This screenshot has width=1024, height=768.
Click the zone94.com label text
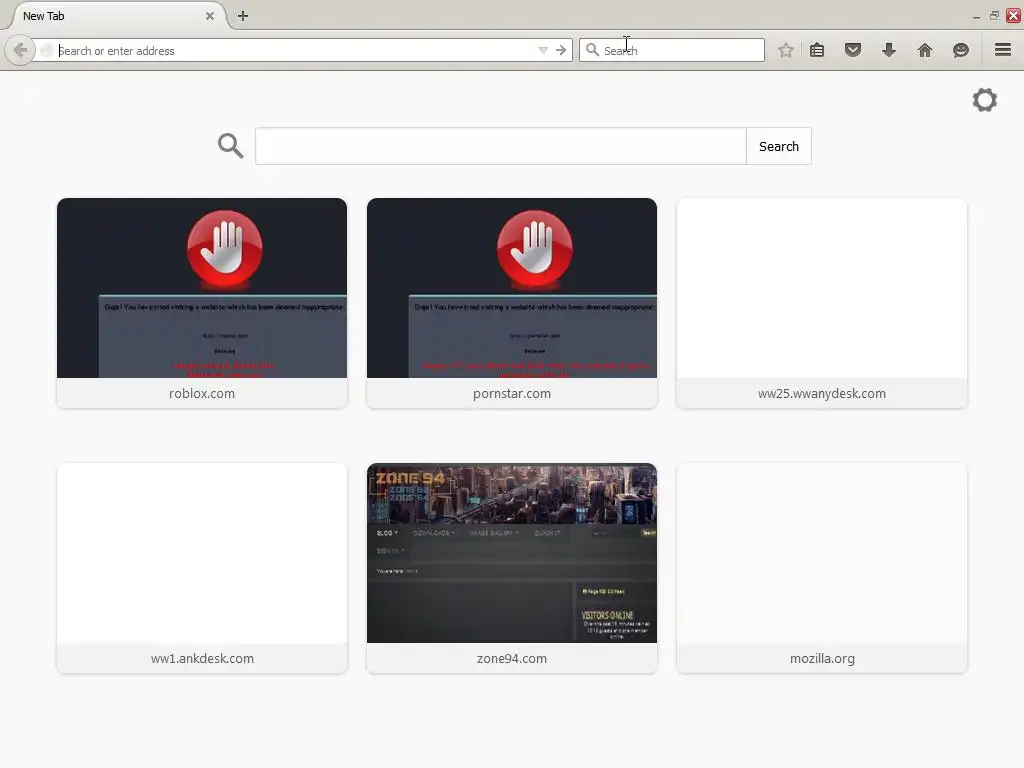(x=512, y=659)
